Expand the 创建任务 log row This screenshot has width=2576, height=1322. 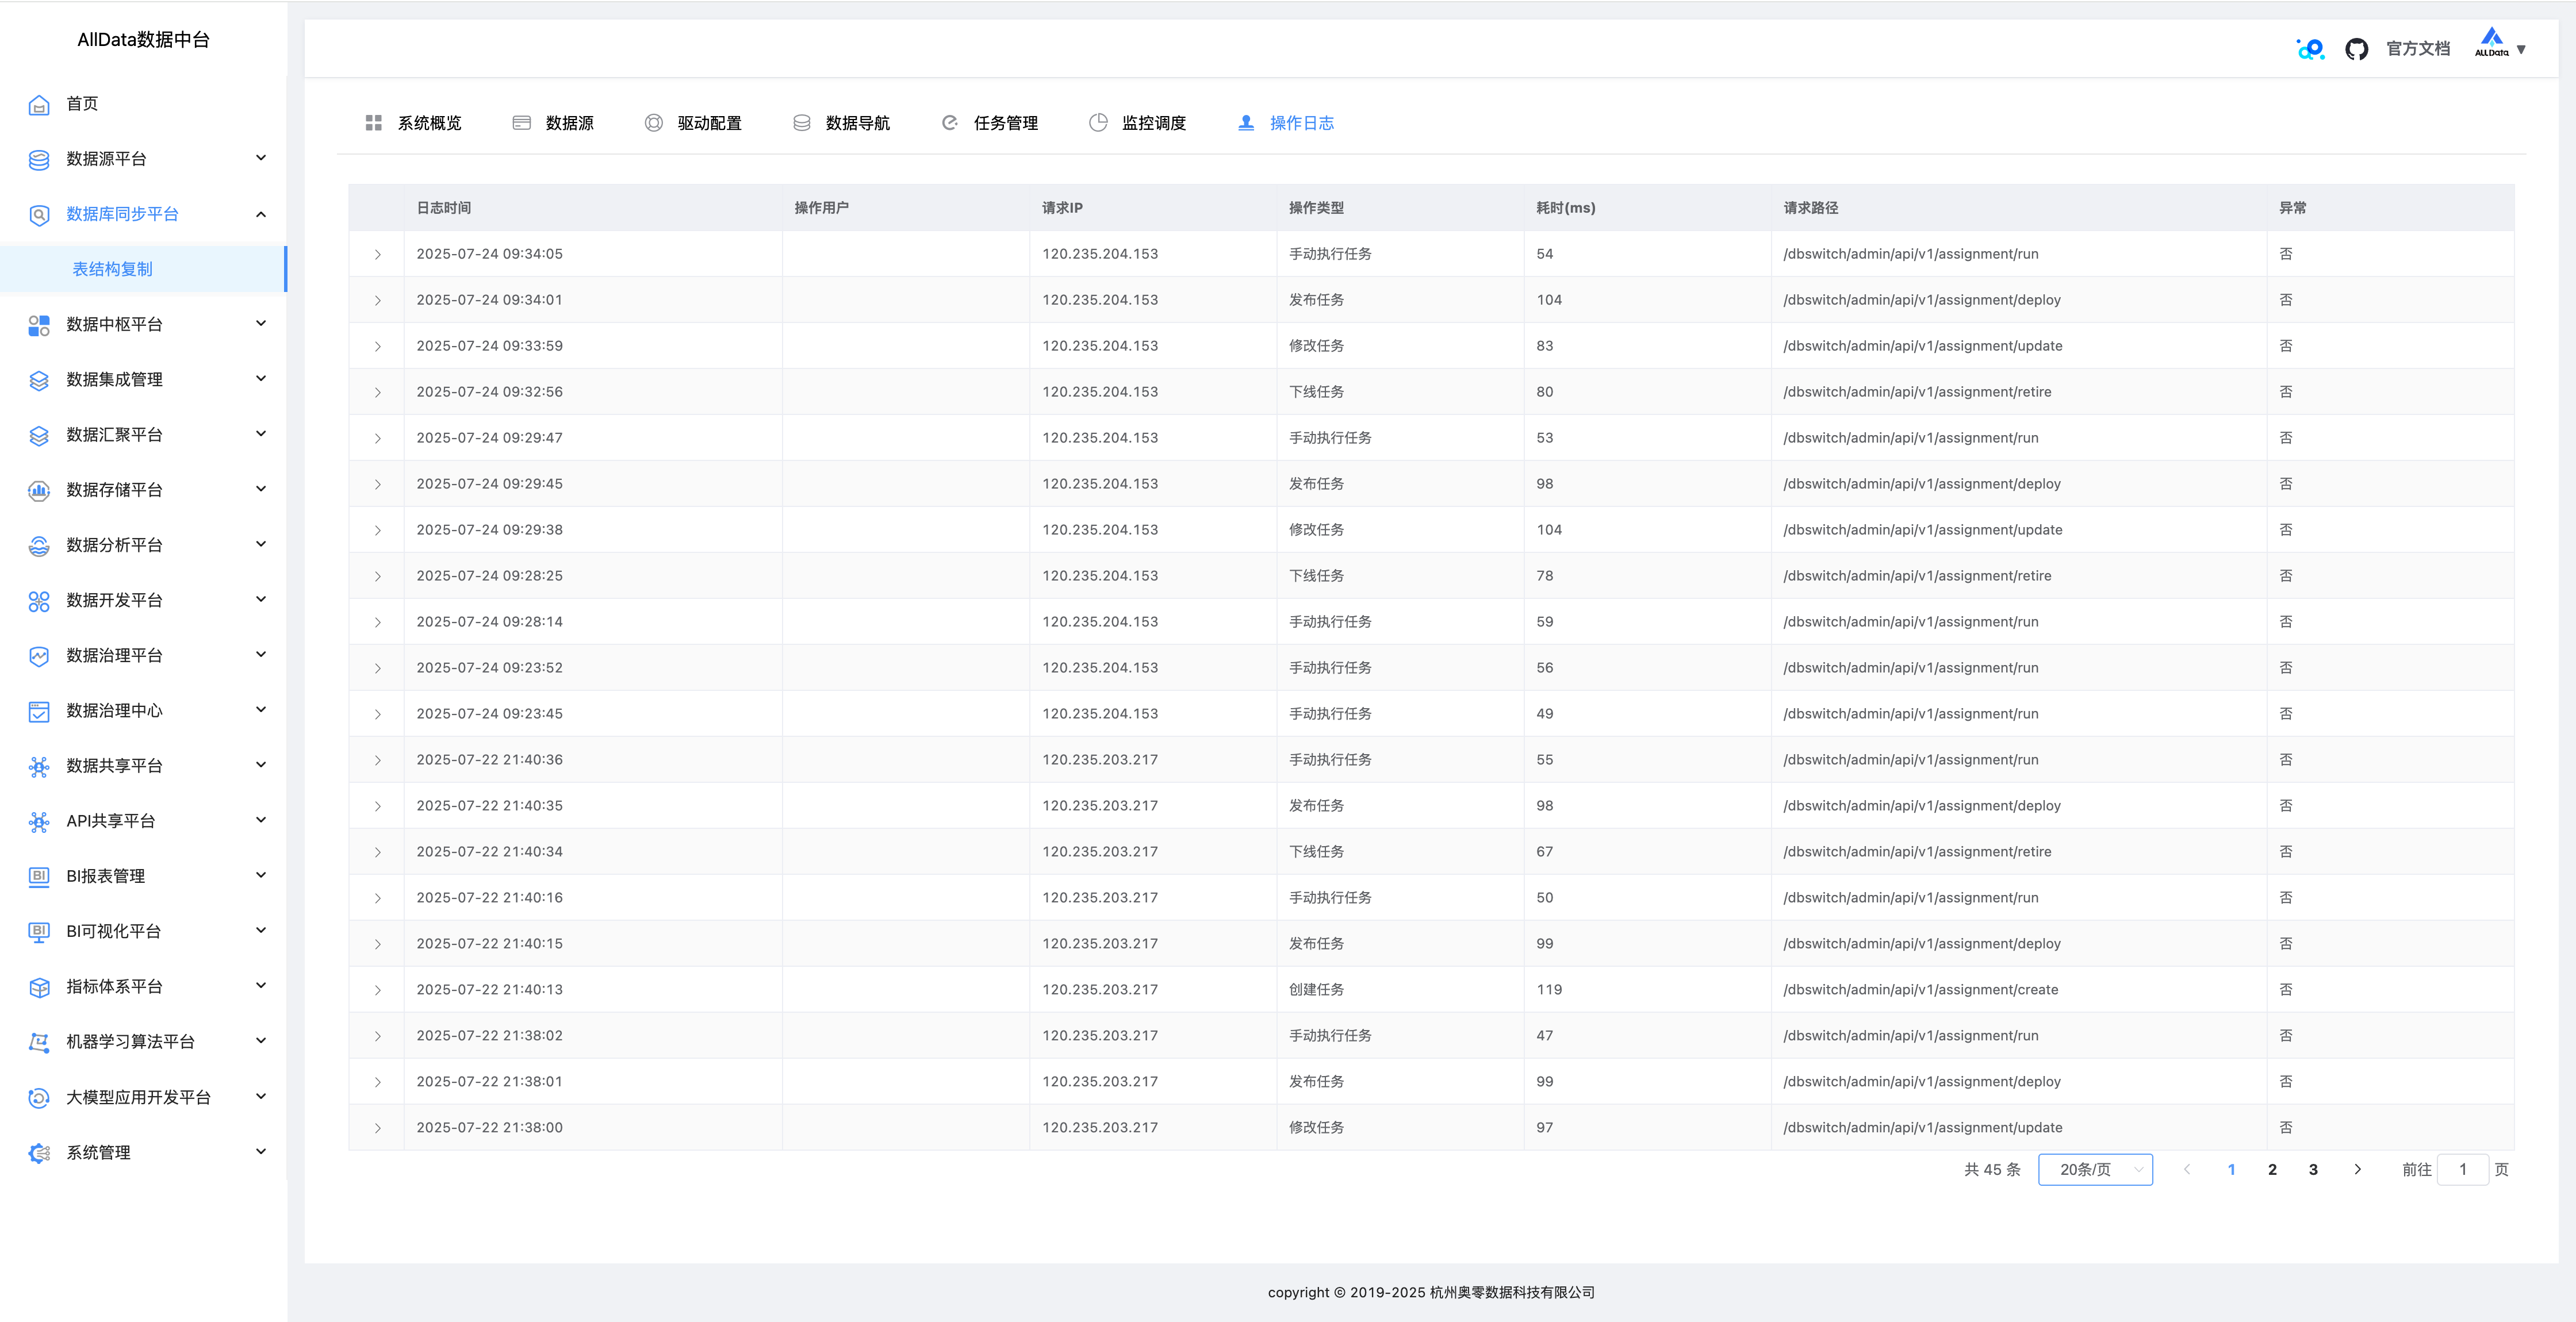(x=377, y=990)
